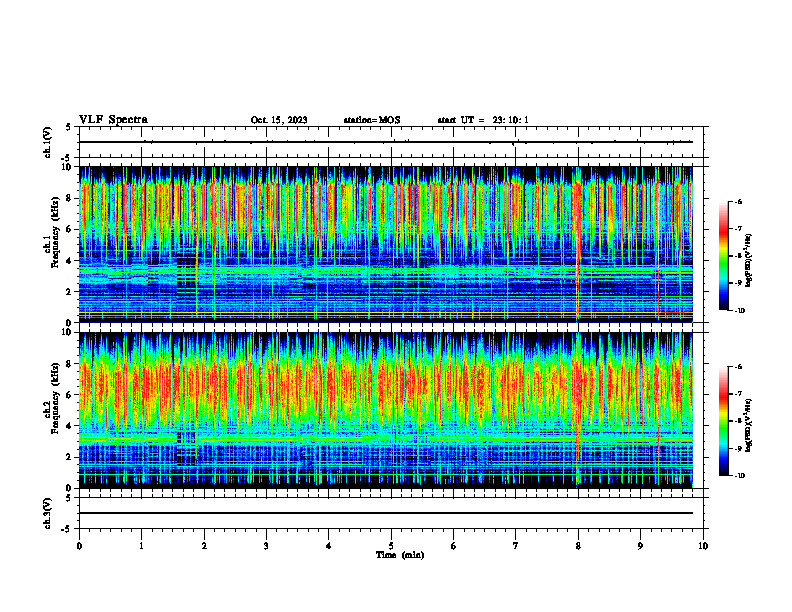The image size is (792, 612).
Task: Click the "ch.3(V)" waveform axis label
Action: point(48,513)
